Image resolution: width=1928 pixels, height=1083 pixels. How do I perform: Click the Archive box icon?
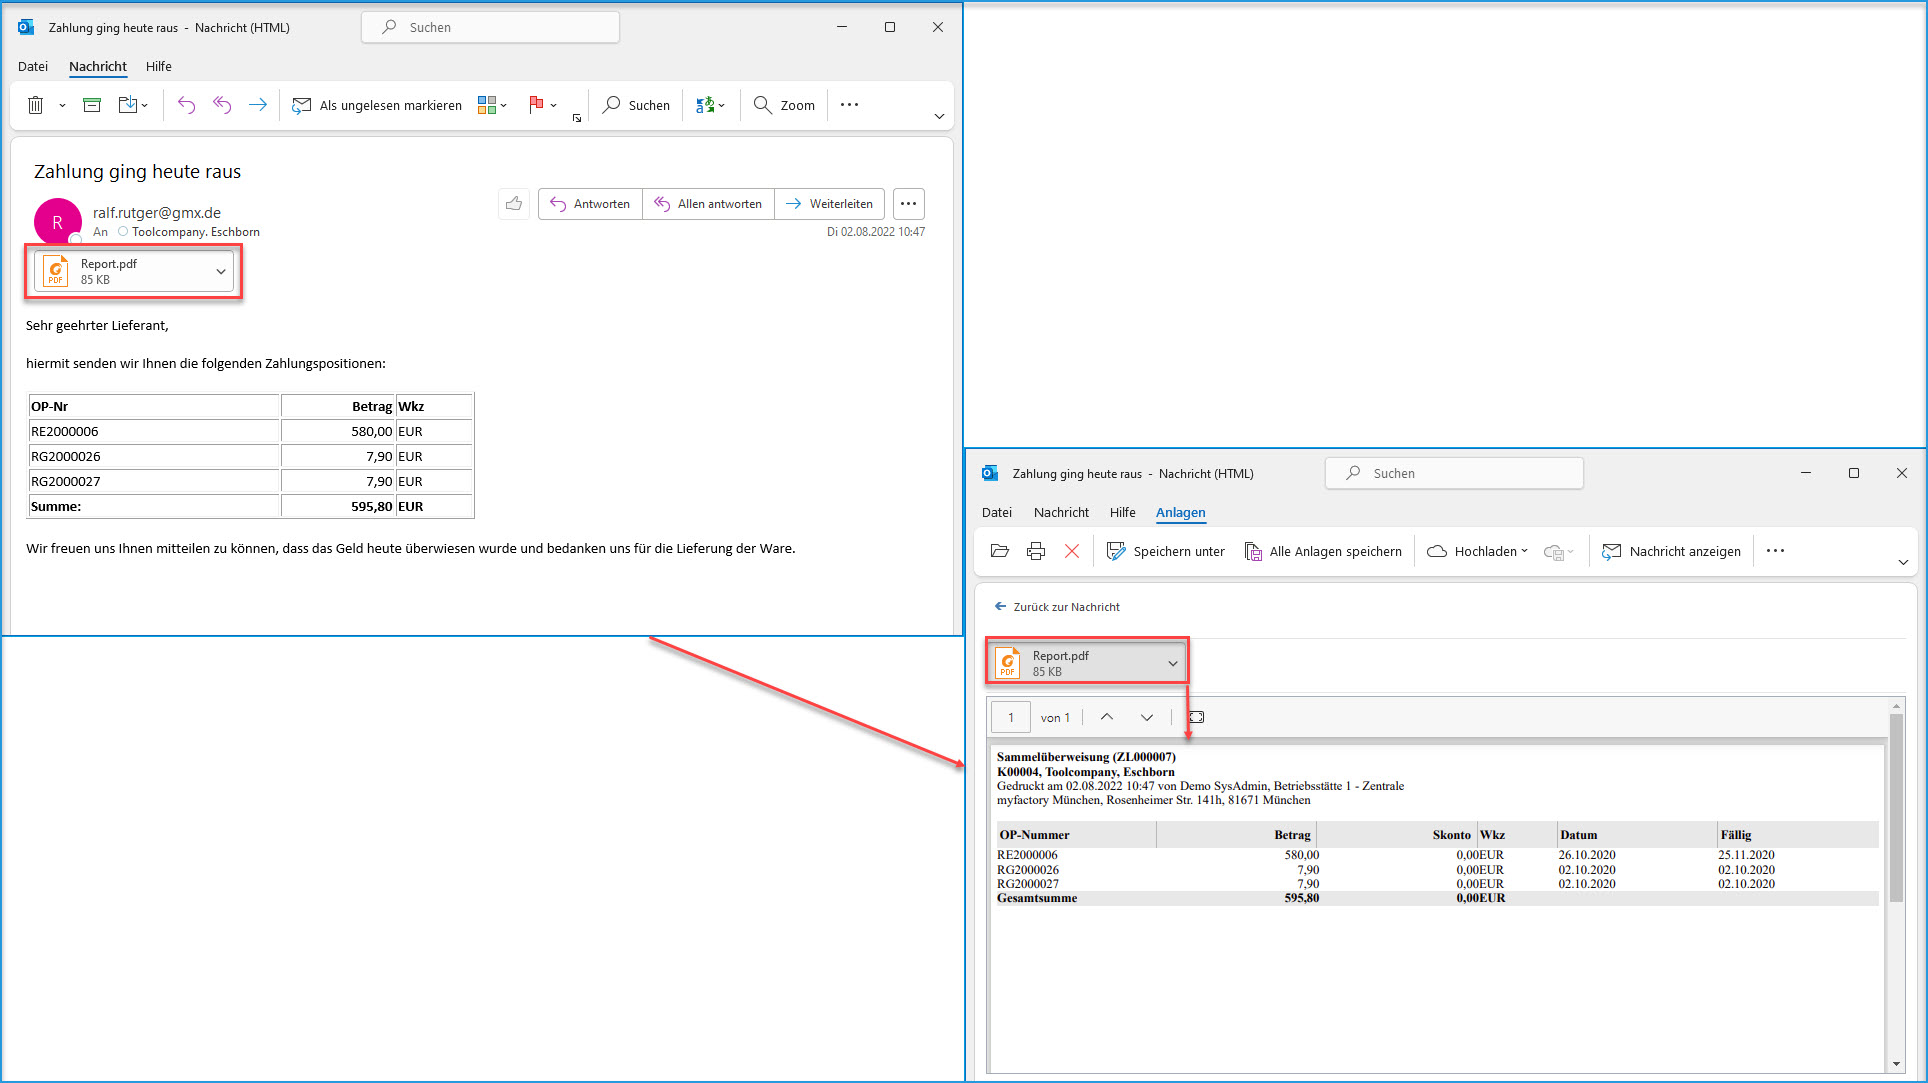92,105
